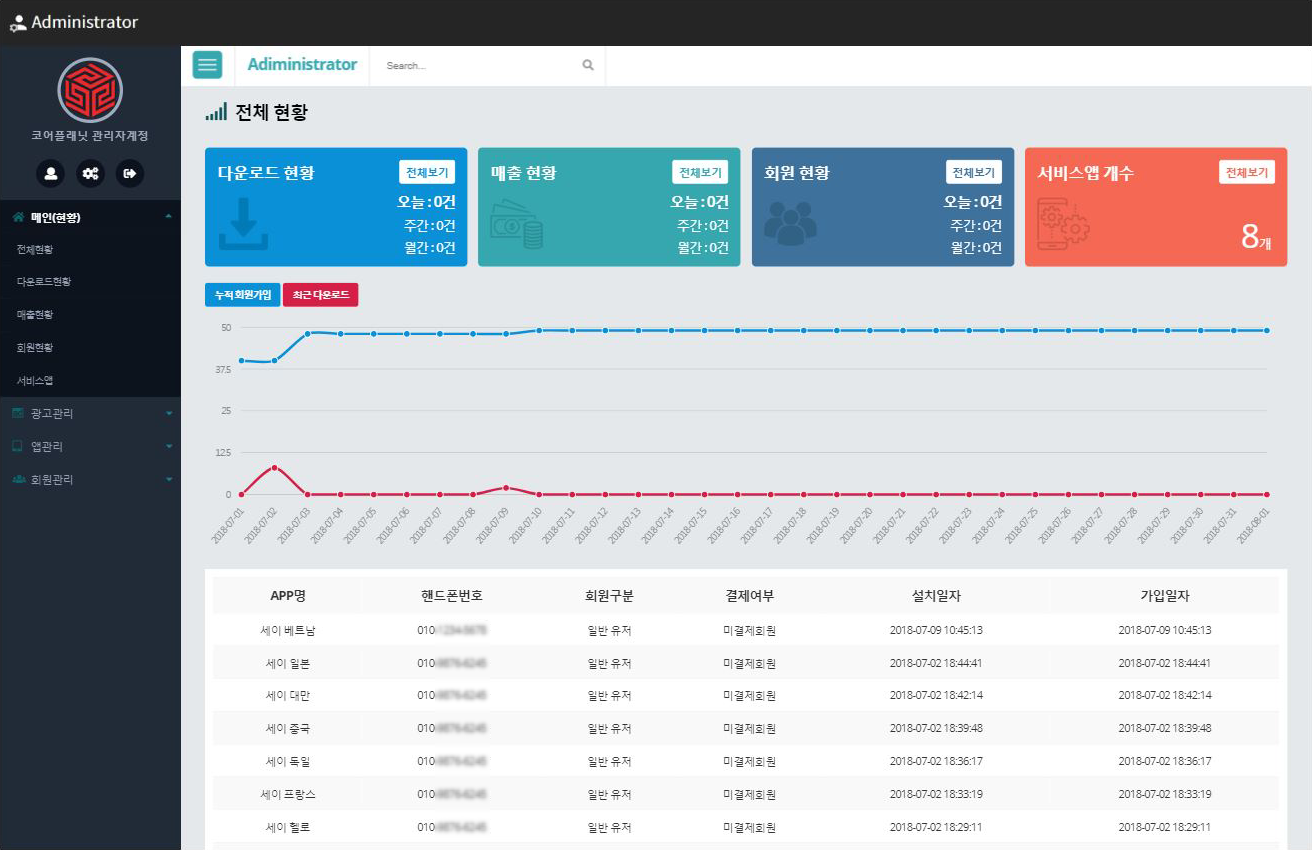Select the 세이 헬로 app name cell
Image resolution: width=1312 pixels, height=850 pixels.
[288, 827]
